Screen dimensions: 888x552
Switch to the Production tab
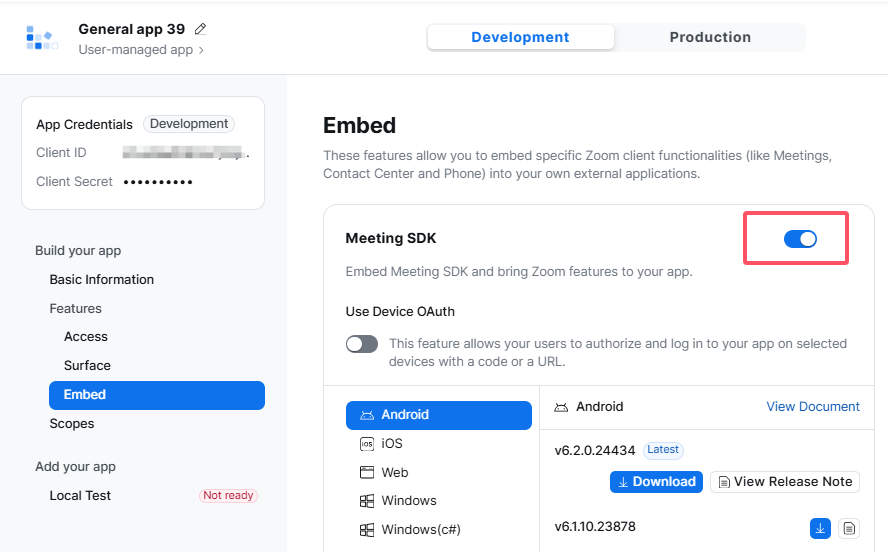point(710,37)
